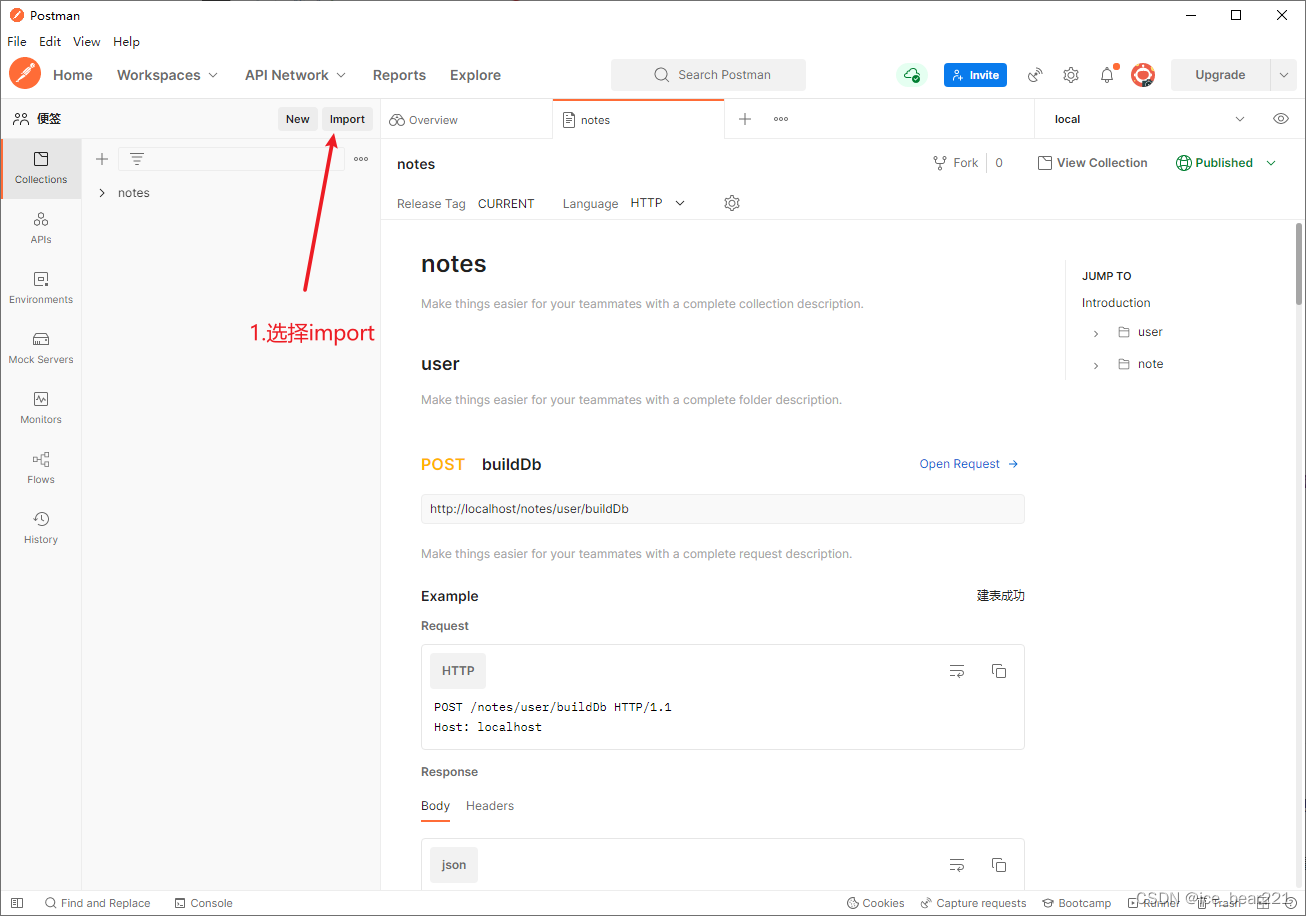
Task: Open Cookies from the status bar
Action: (x=875, y=903)
